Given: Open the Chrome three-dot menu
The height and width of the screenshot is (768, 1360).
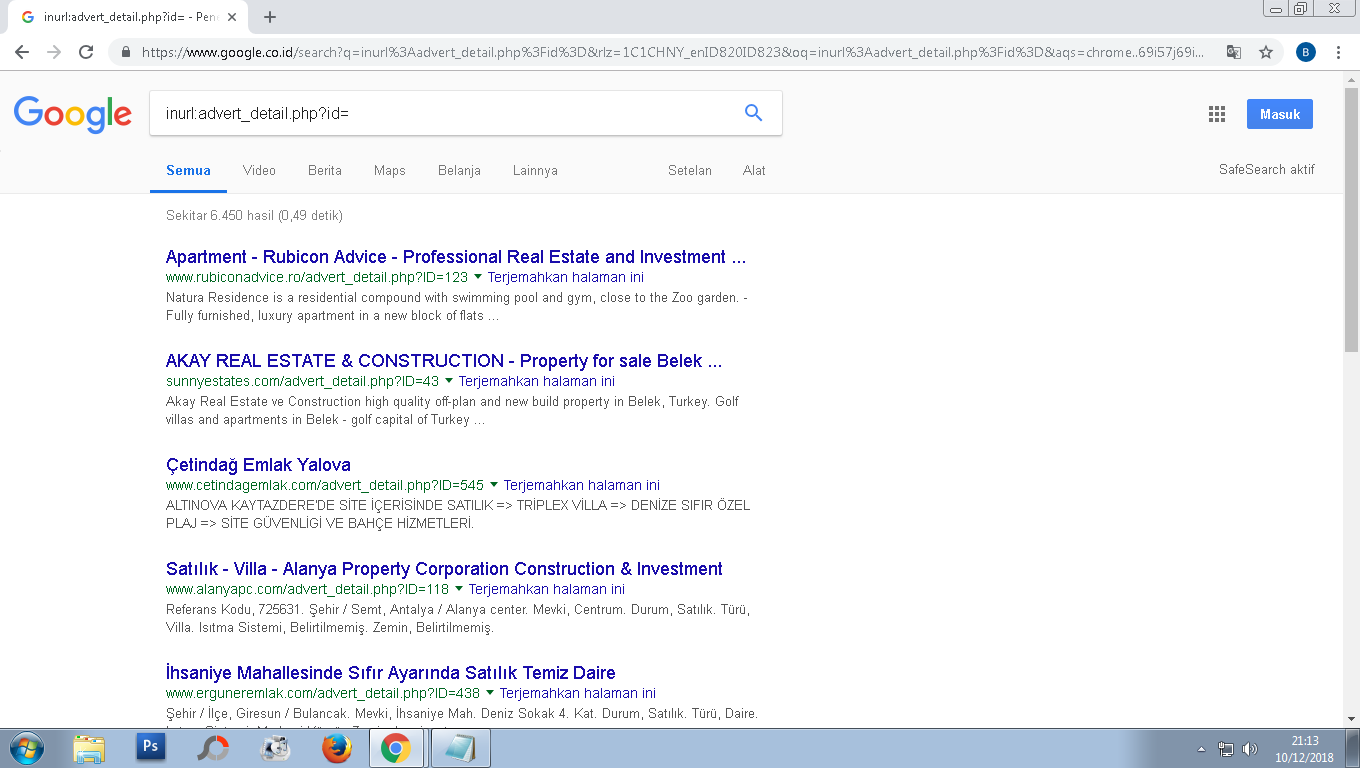Looking at the screenshot, I should [x=1338, y=52].
